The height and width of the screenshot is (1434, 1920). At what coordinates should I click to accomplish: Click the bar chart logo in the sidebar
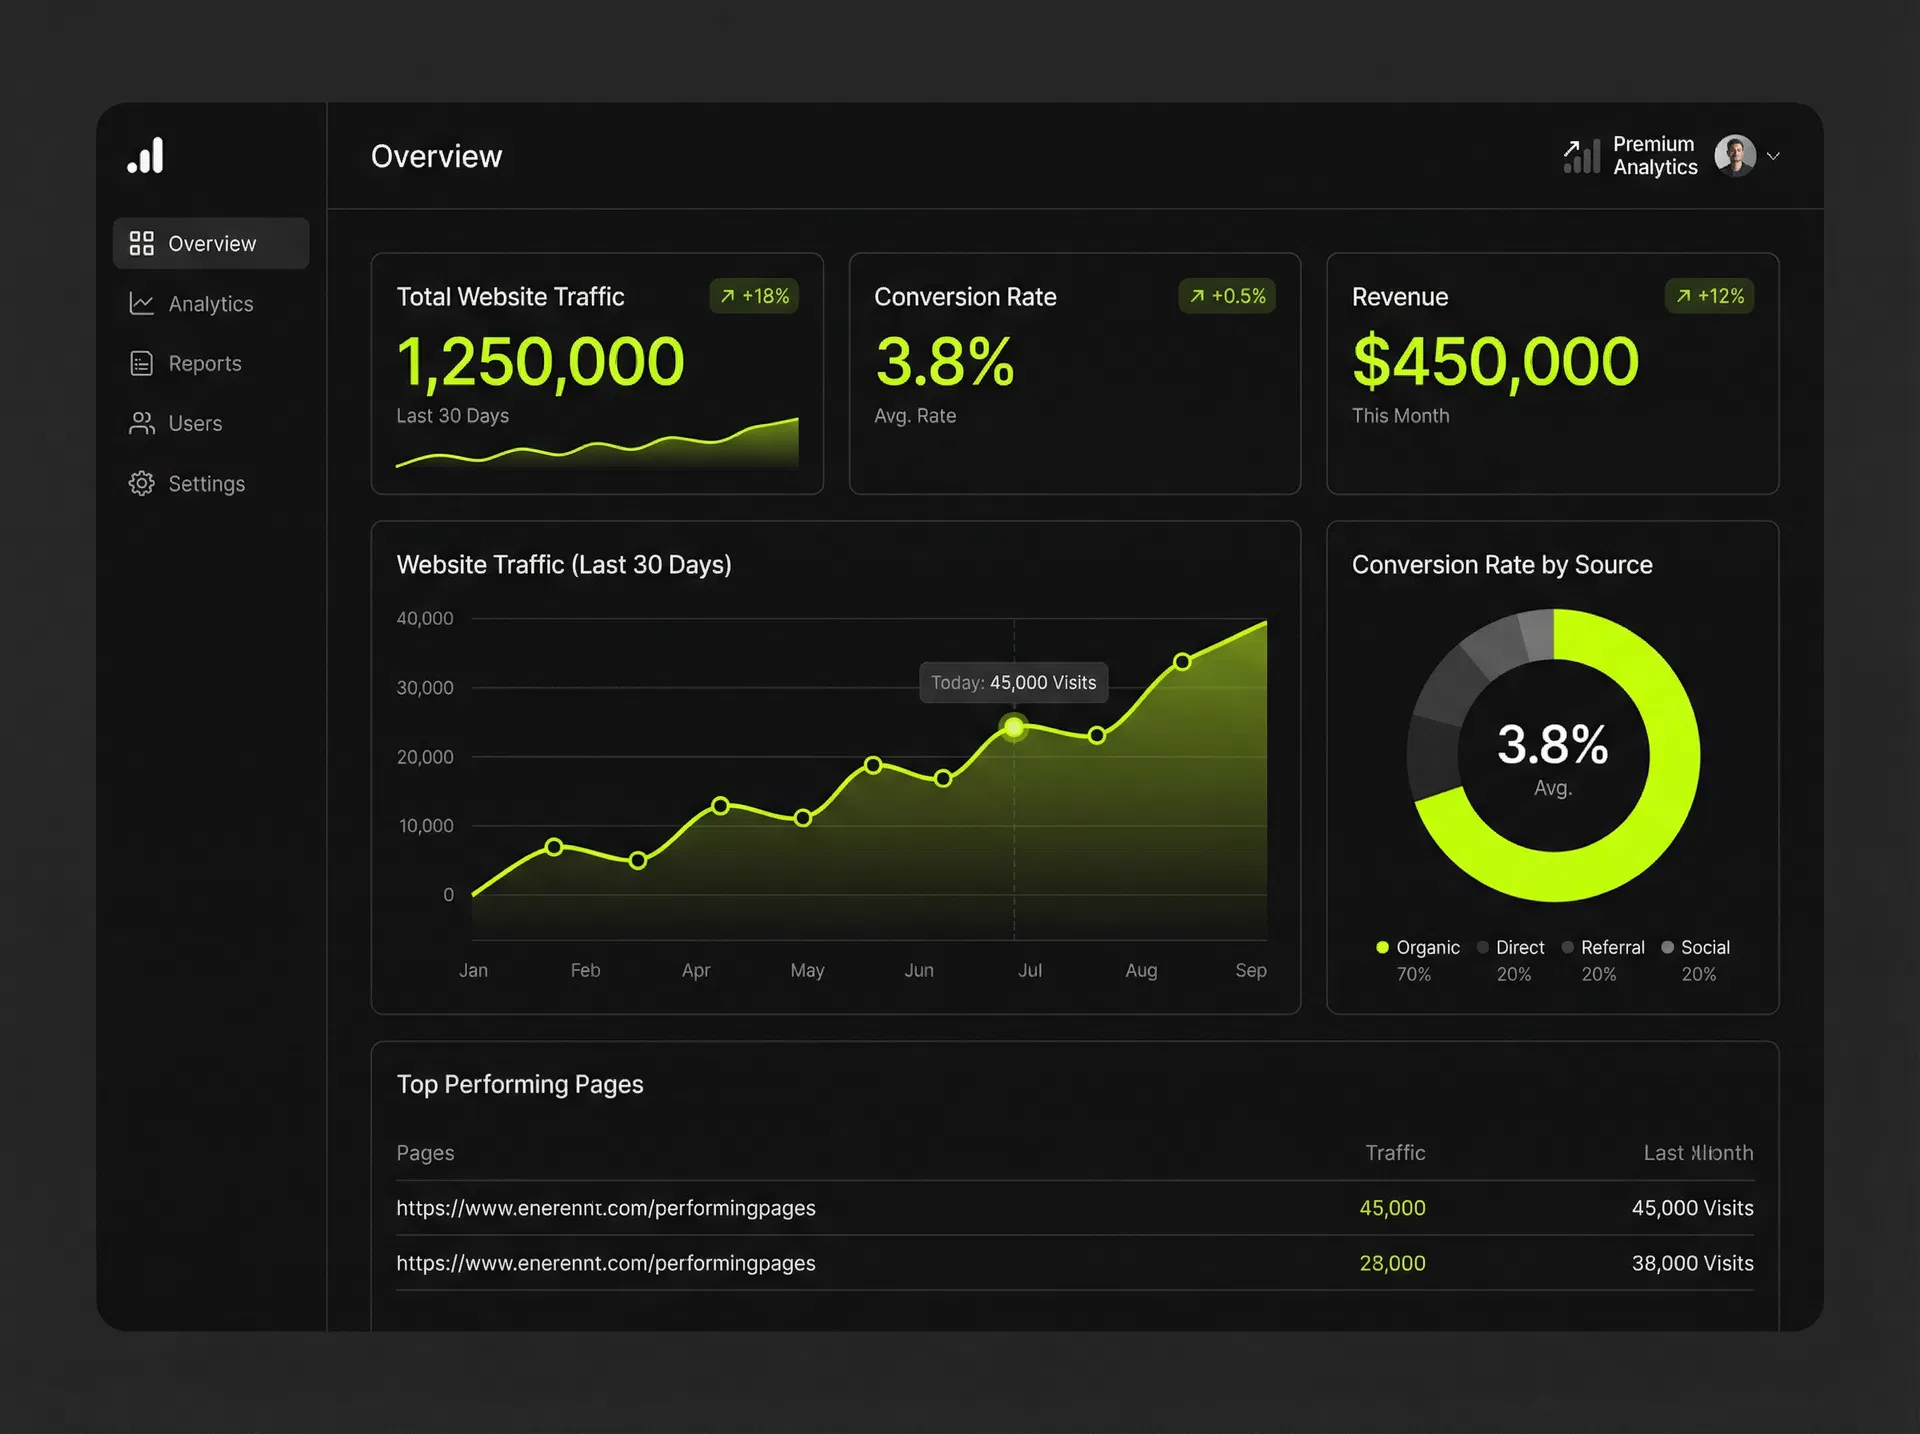pos(146,155)
